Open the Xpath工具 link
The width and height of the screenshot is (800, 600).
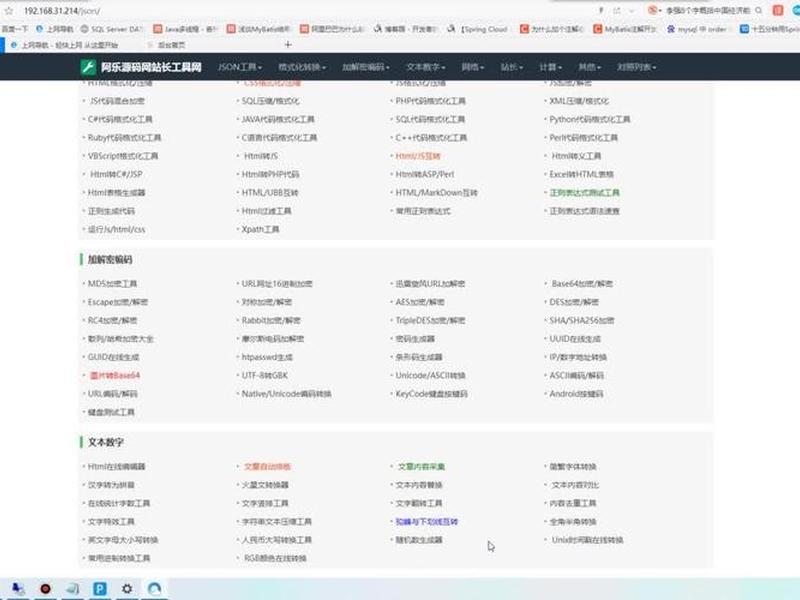click(x=260, y=230)
